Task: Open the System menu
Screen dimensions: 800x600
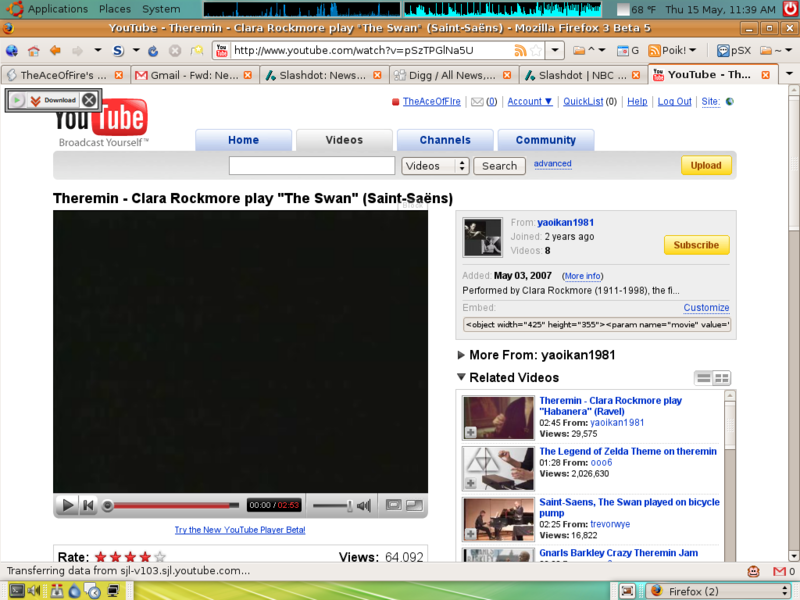Action: pos(161,9)
